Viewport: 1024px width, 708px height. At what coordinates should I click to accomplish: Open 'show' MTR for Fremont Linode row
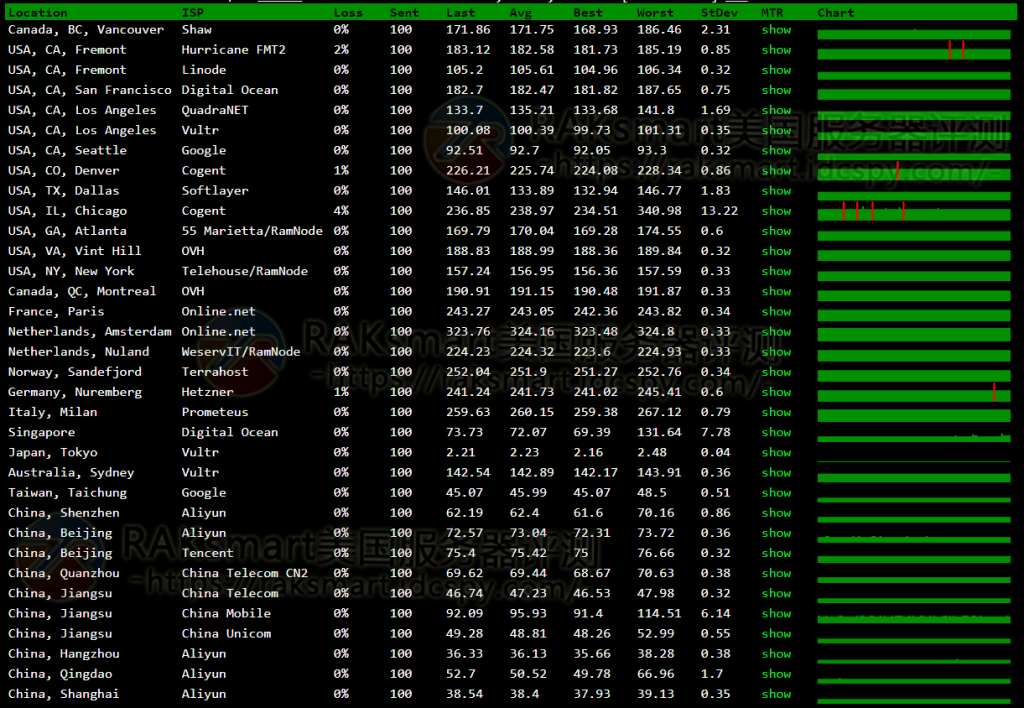pos(776,70)
